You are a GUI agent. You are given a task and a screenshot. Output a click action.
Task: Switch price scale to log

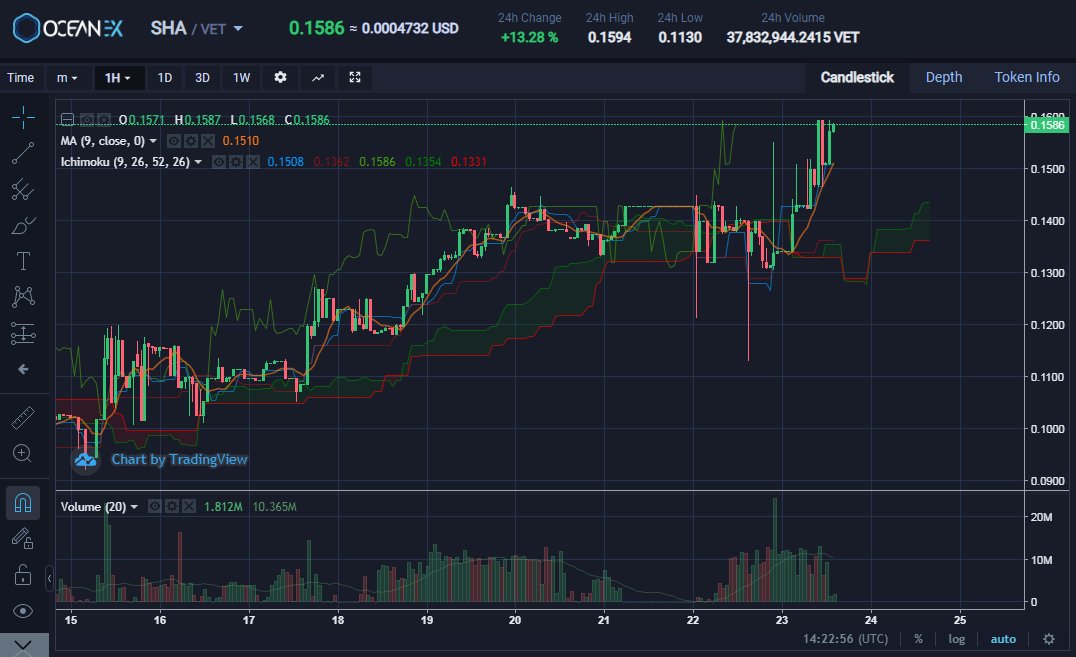[x=956, y=638]
